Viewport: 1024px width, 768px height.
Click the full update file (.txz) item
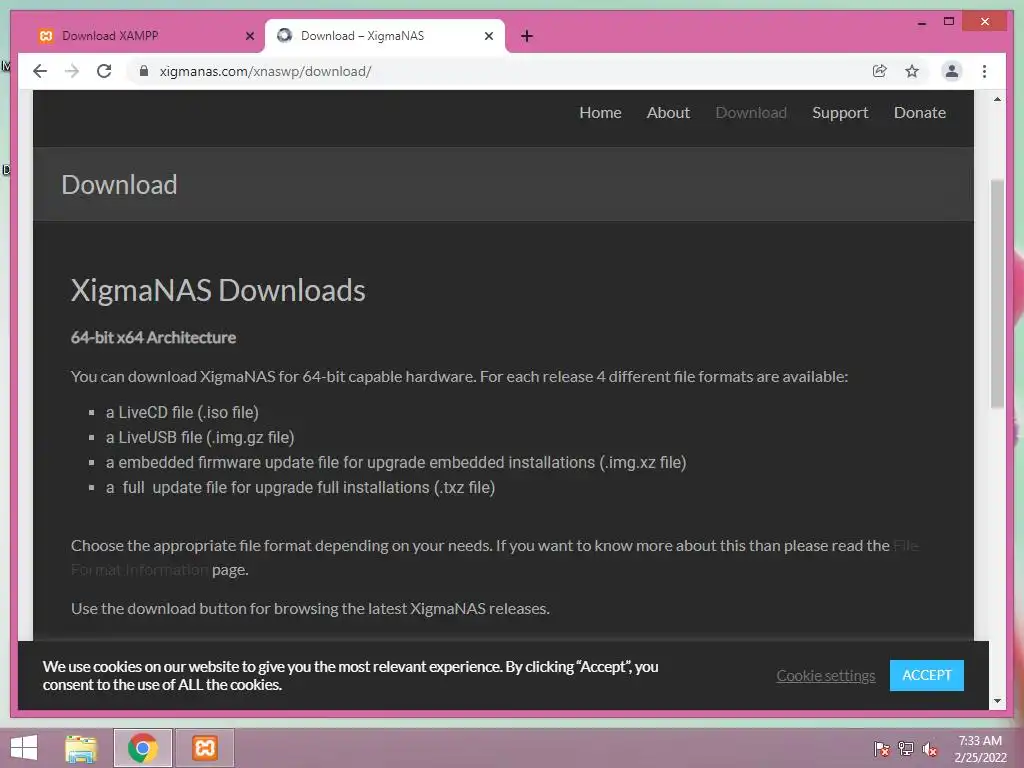[x=300, y=487]
